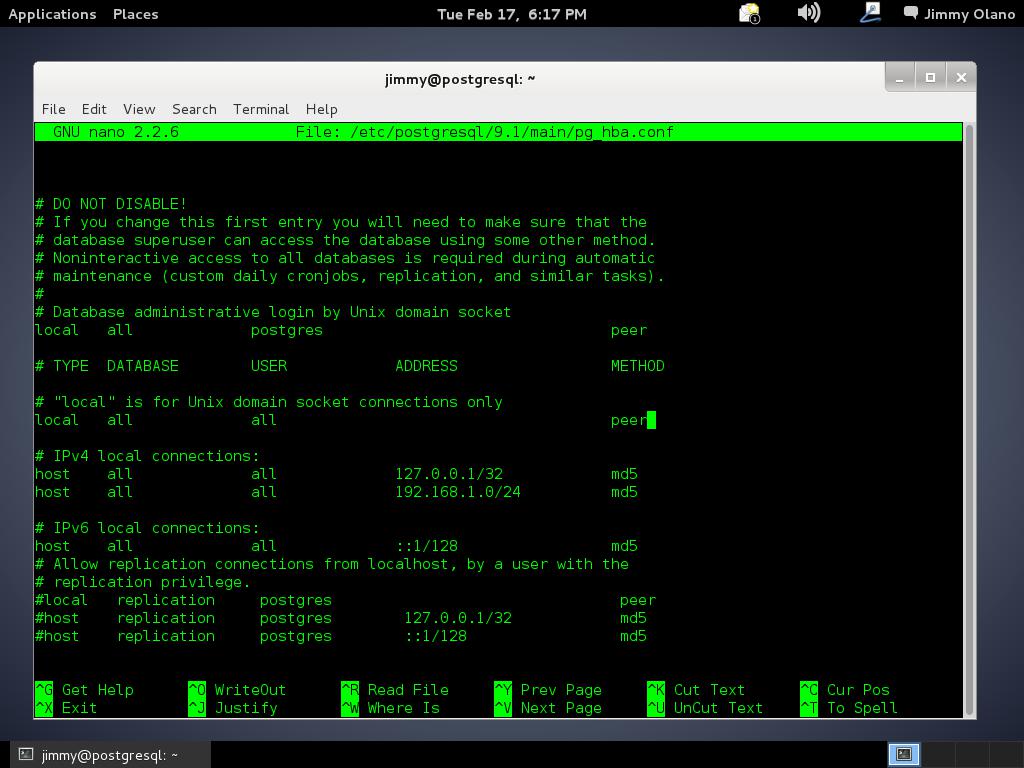Open the File menu
Screen dimensions: 1024x768
53,109
